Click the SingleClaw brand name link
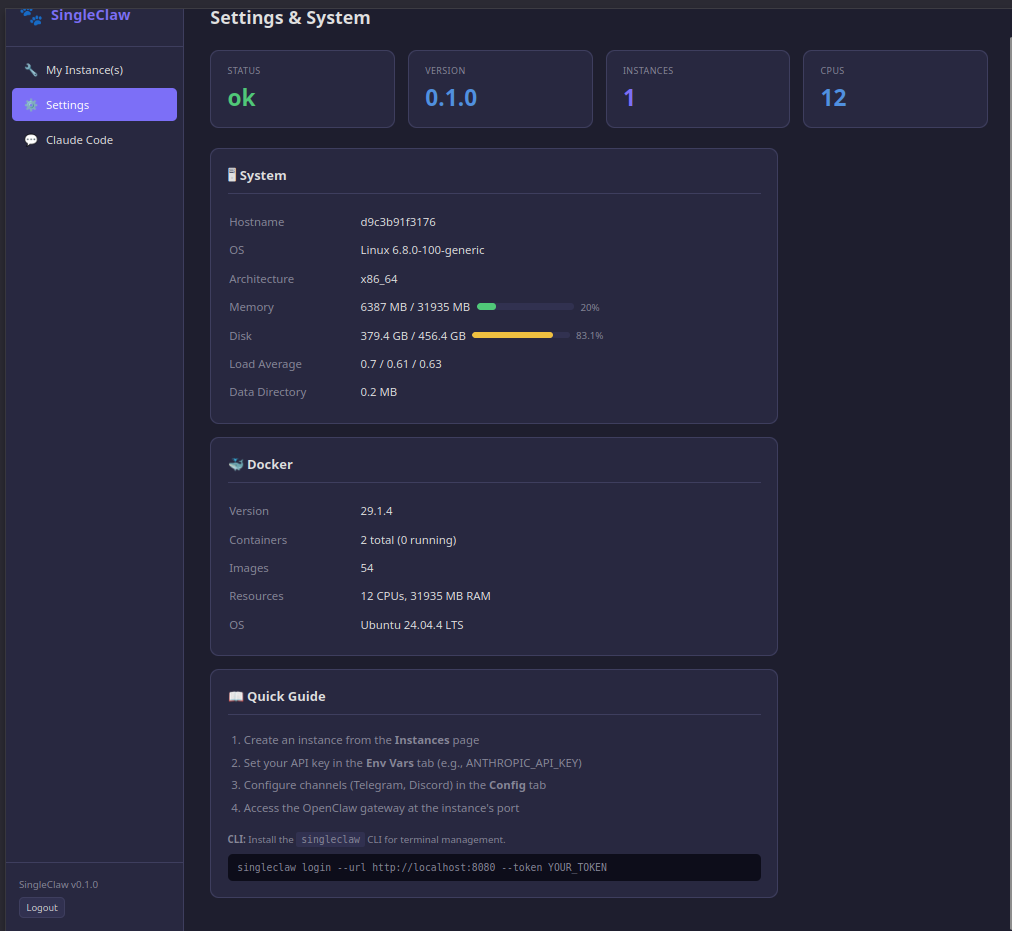1012x931 pixels. pos(90,15)
